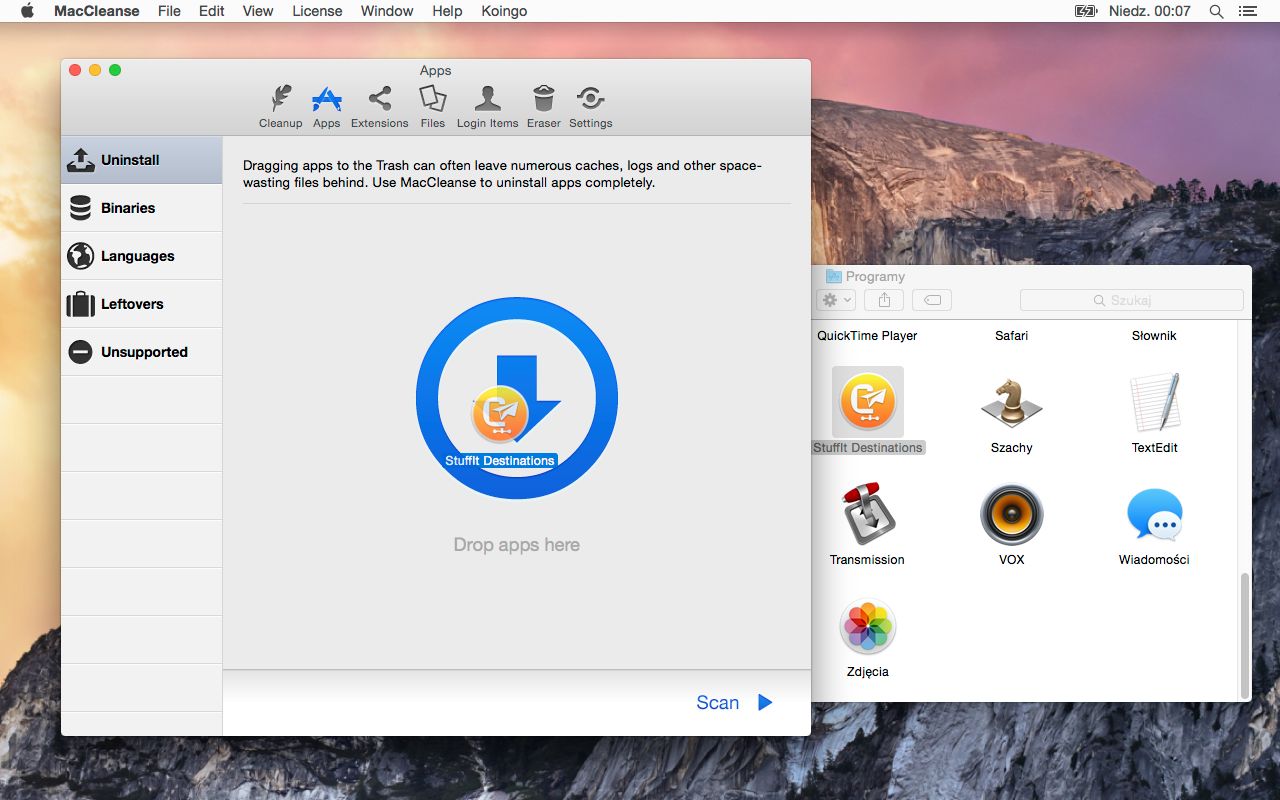
Task: Start the Scan button
Action: pyautogui.click(x=734, y=703)
